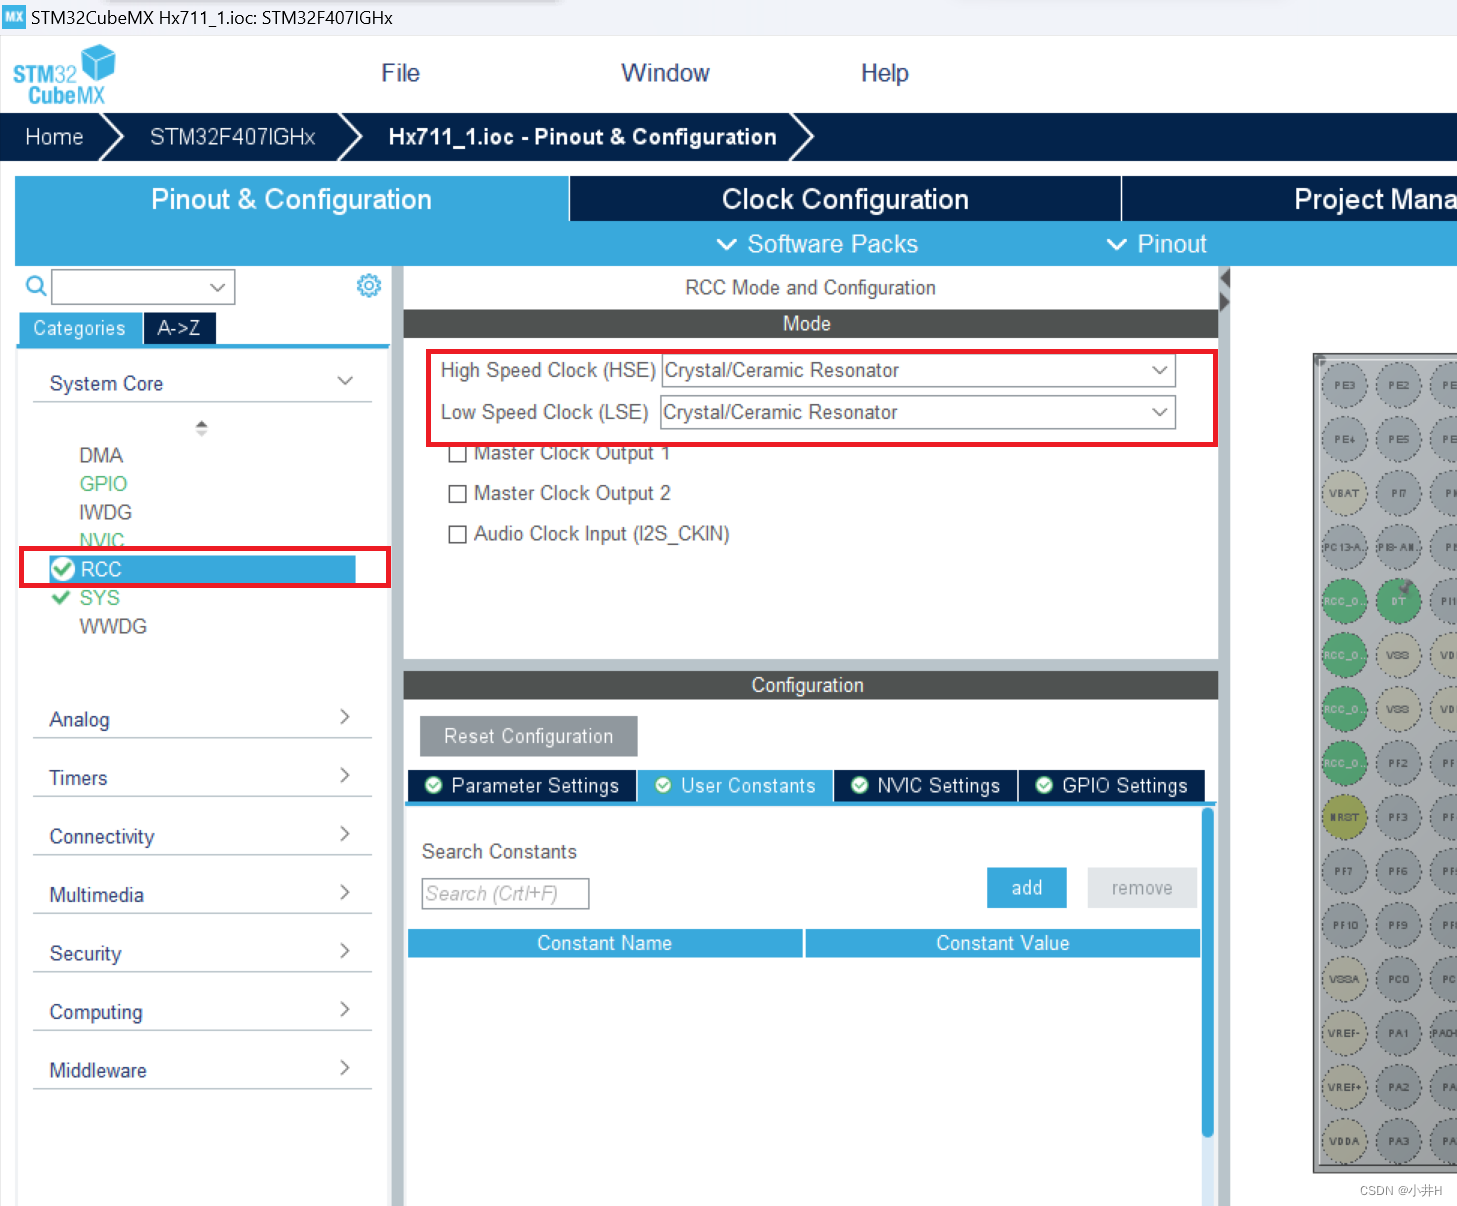Select pin PE2 on the chip view

click(x=1398, y=385)
